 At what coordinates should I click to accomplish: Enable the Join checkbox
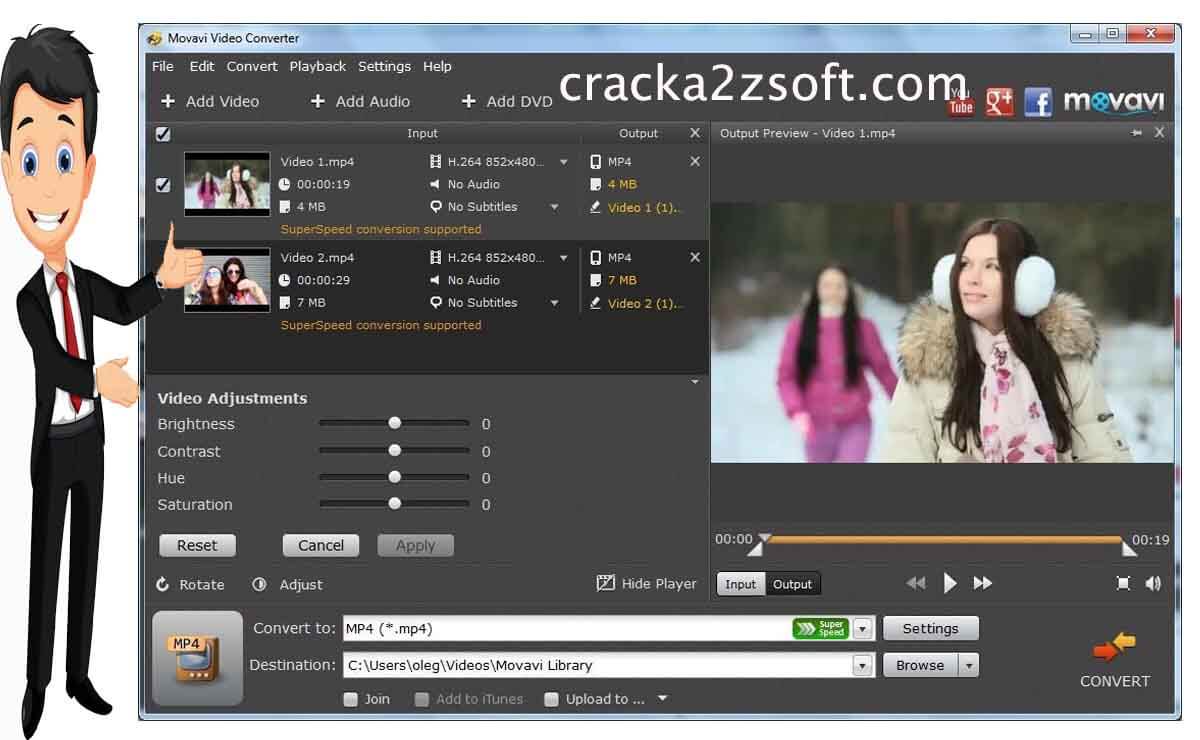point(350,699)
